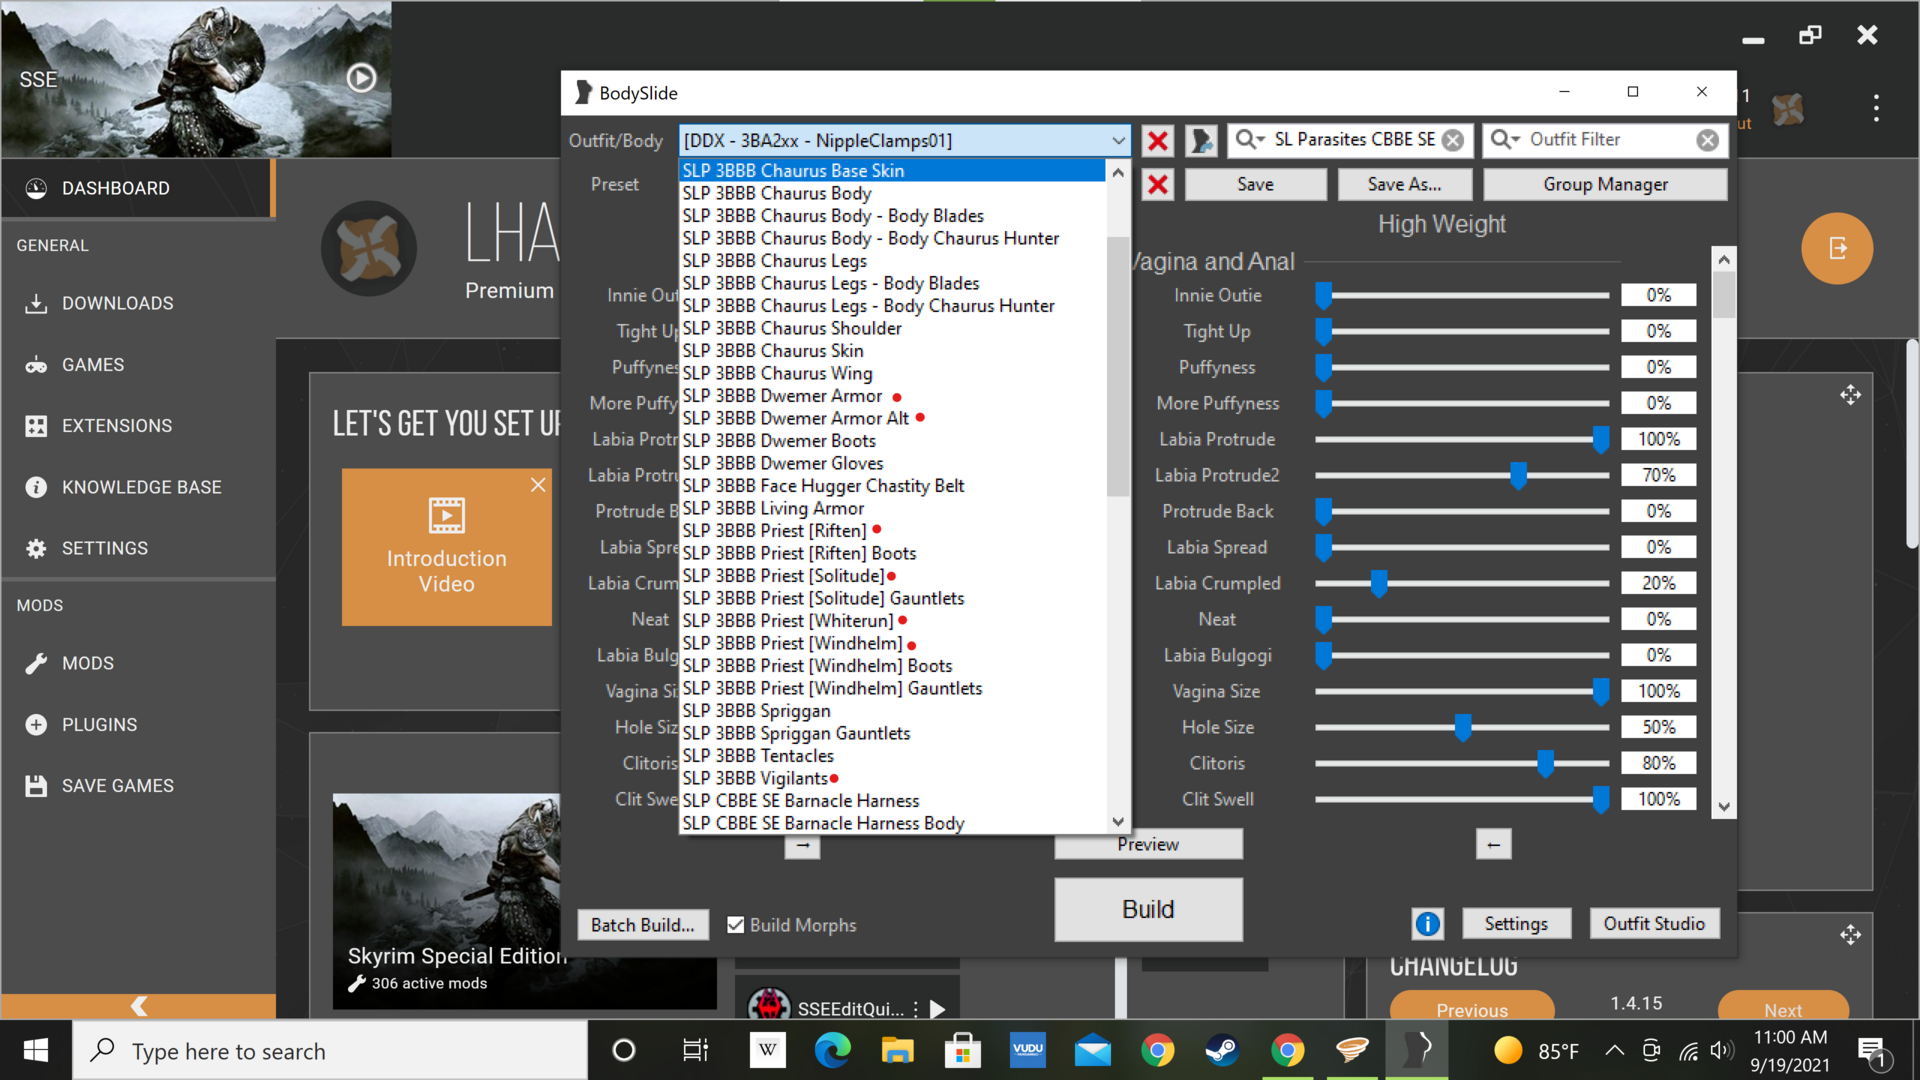The width and height of the screenshot is (1920, 1080).
Task: Open Vortex Dashboard
Action: pyautogui.click(x=138, y=188)
